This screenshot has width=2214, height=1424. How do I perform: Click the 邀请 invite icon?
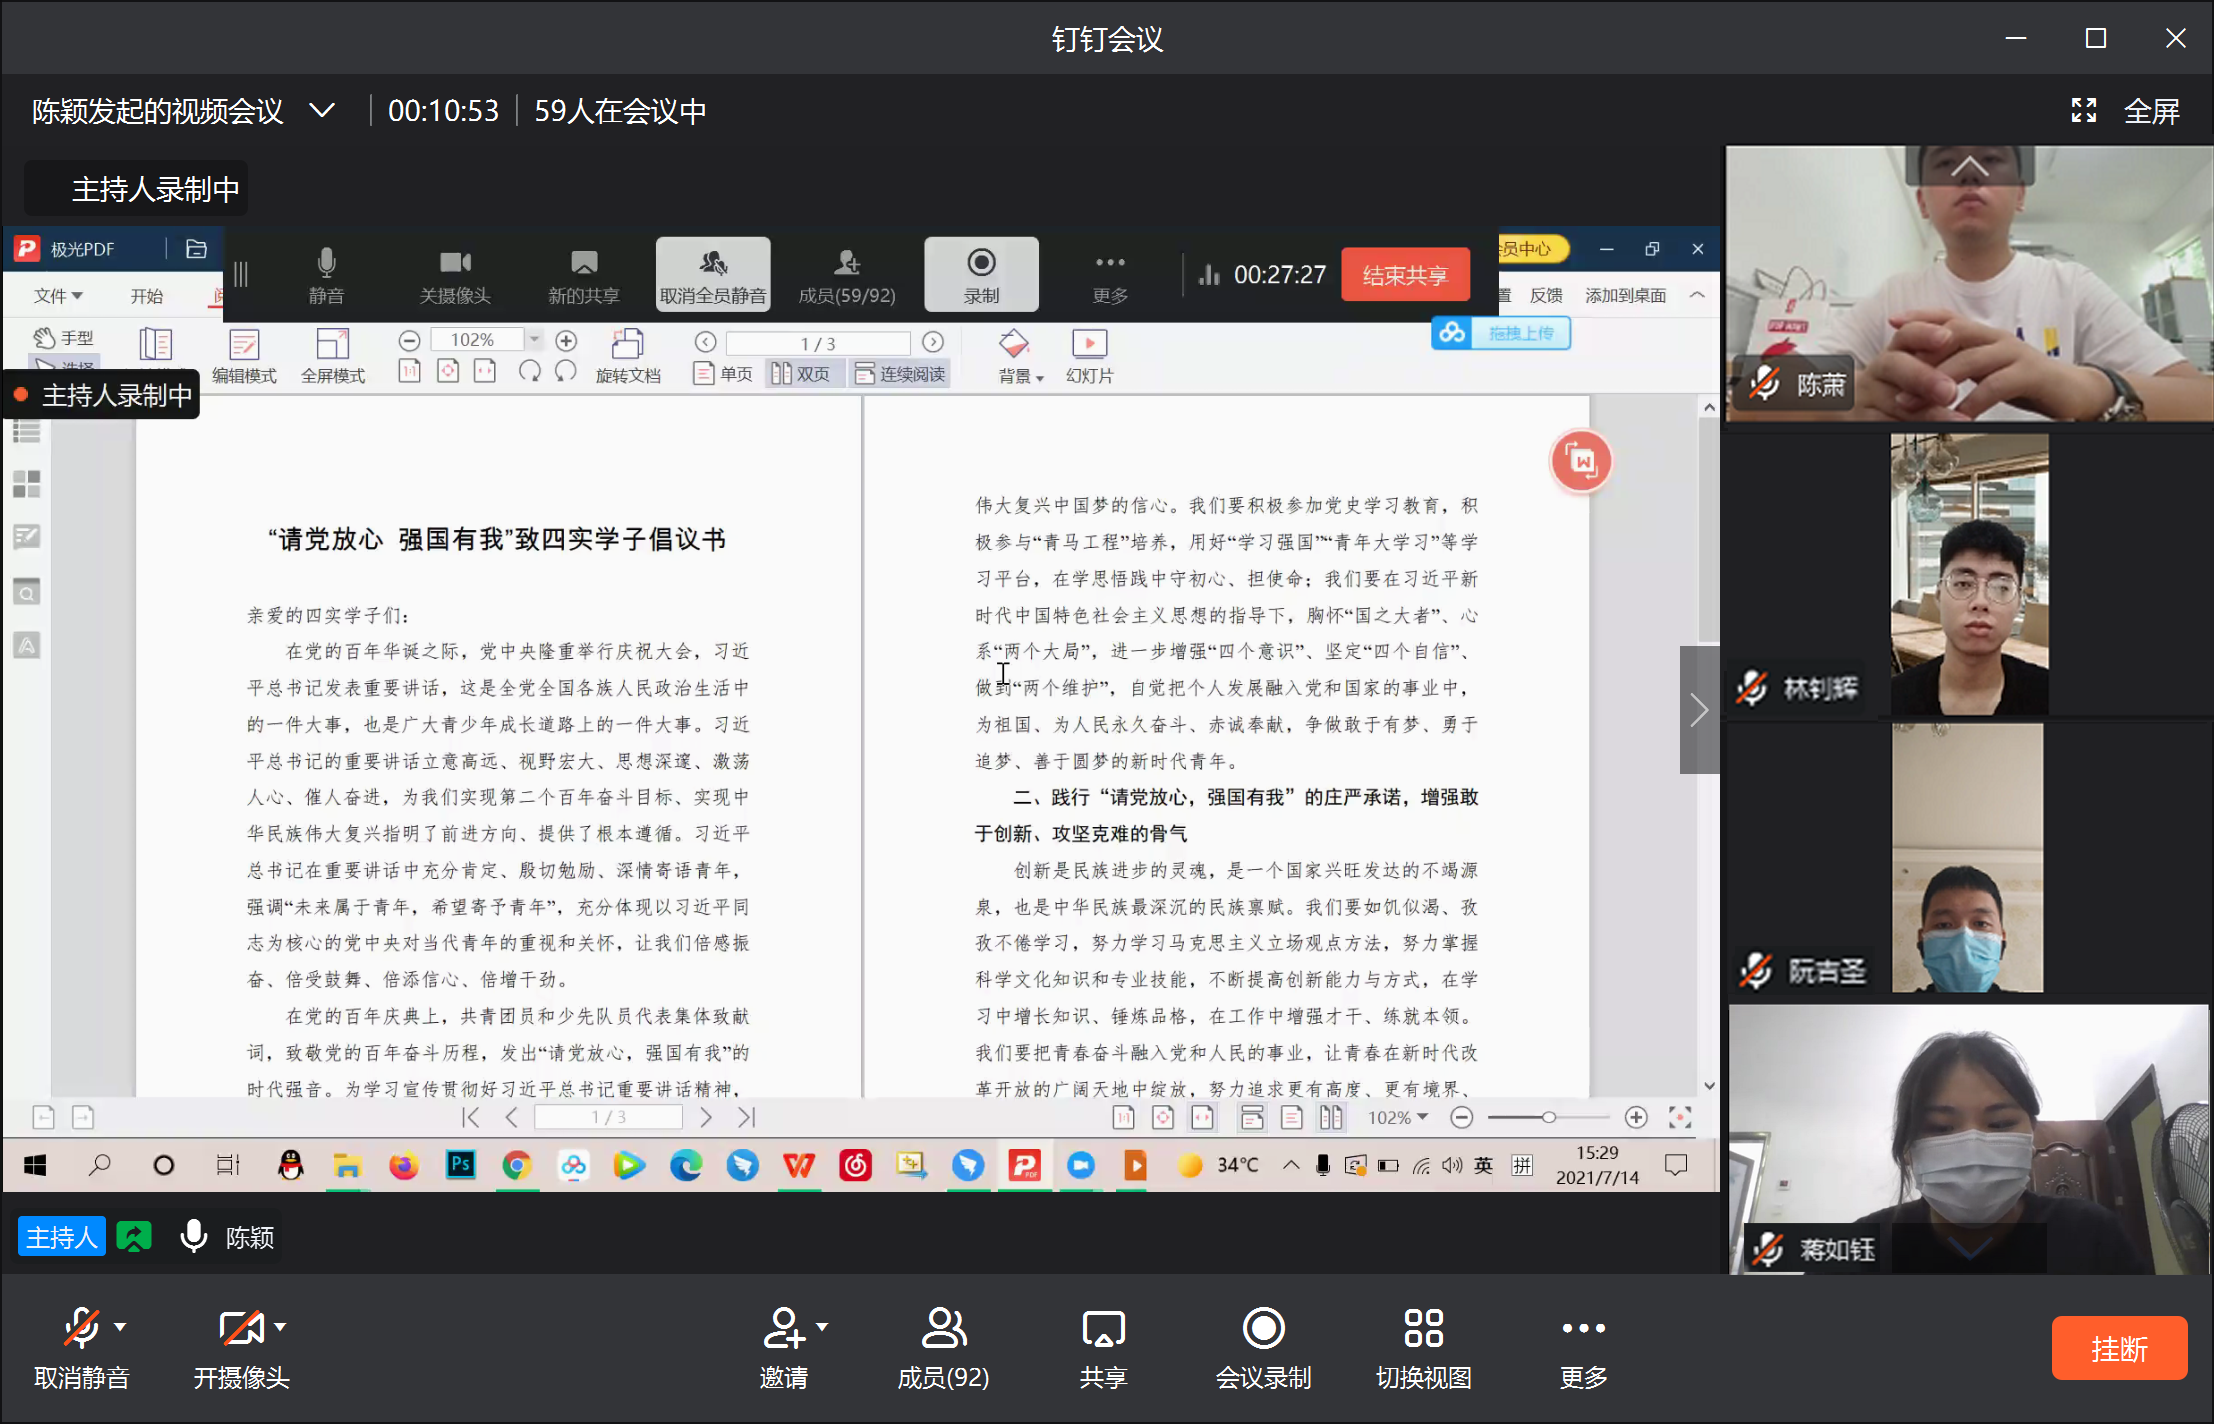click(784, 1329)
